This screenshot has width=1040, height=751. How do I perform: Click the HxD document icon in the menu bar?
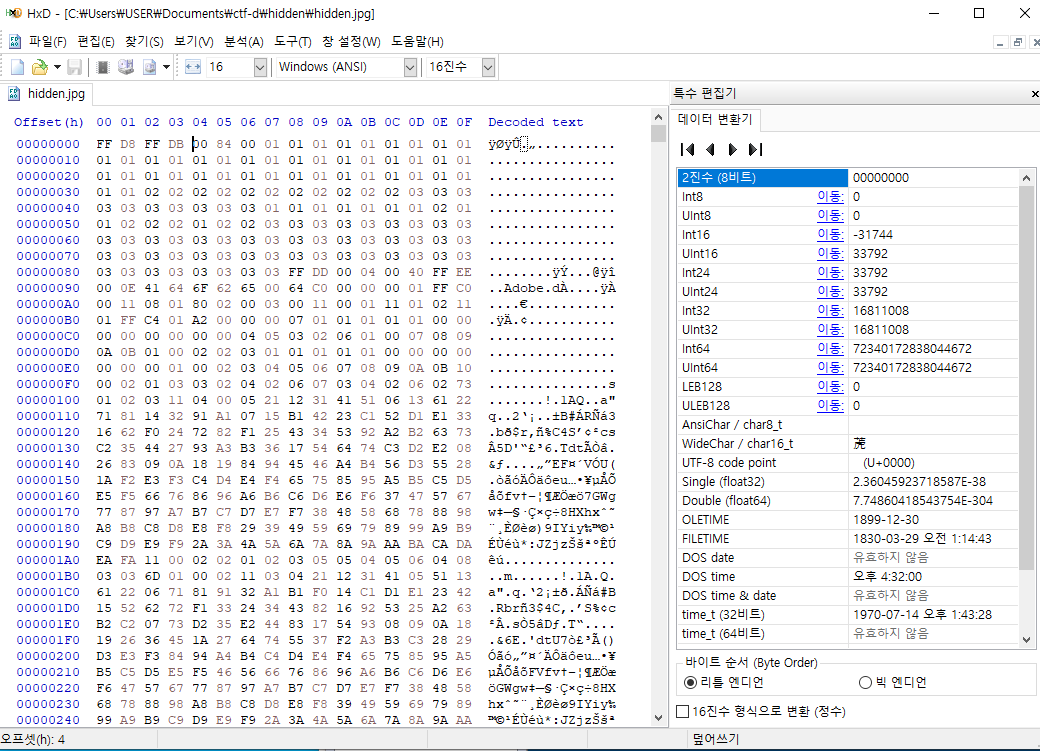tap(15, 41)
